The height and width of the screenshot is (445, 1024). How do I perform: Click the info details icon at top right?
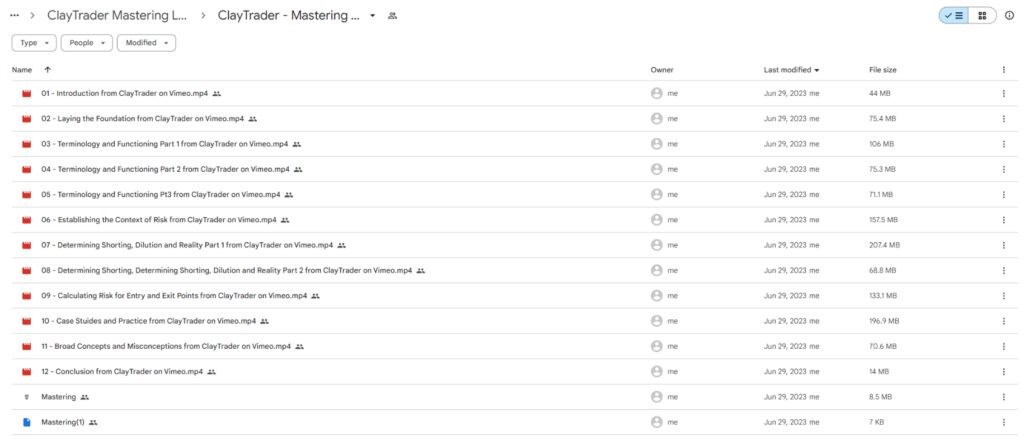coord(1009,15)
